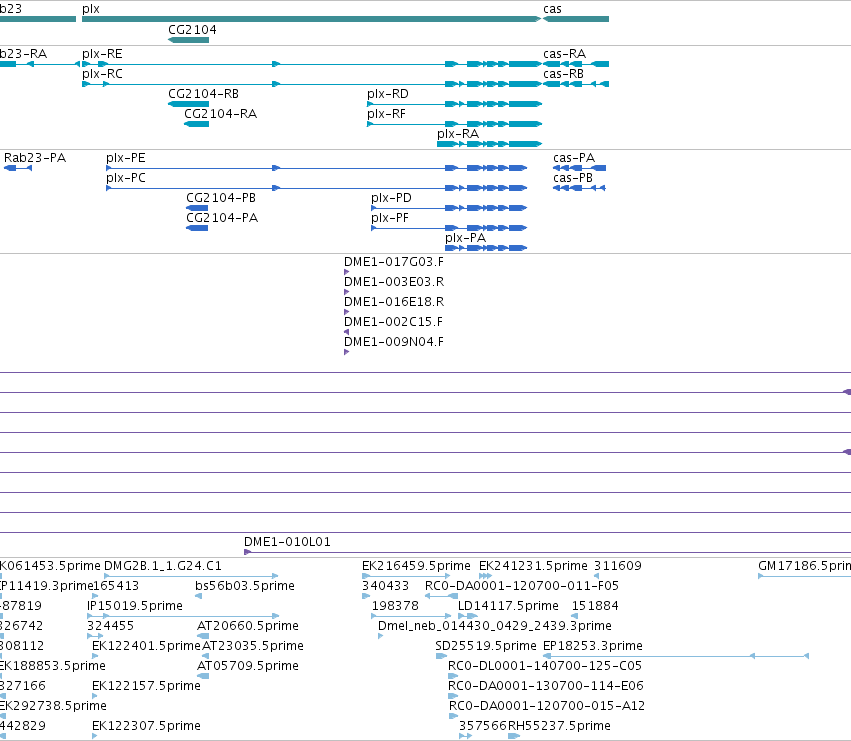Click the plx-RF transcript
Screen dimensions: 851x741
coord(454,124)
